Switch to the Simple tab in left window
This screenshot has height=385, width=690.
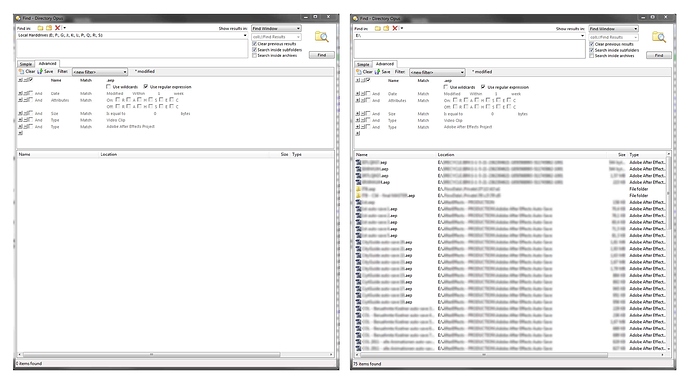26,64
